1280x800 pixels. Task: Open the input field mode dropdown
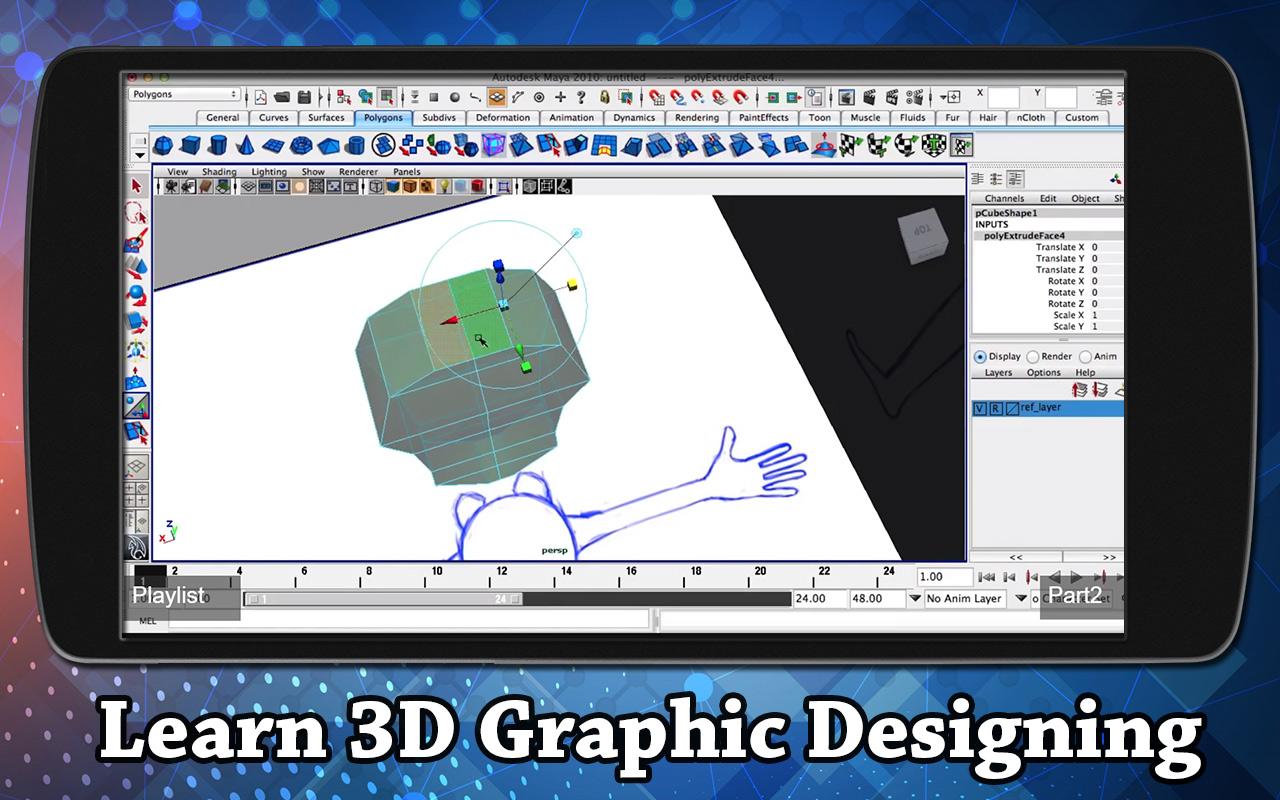(951, 97)
